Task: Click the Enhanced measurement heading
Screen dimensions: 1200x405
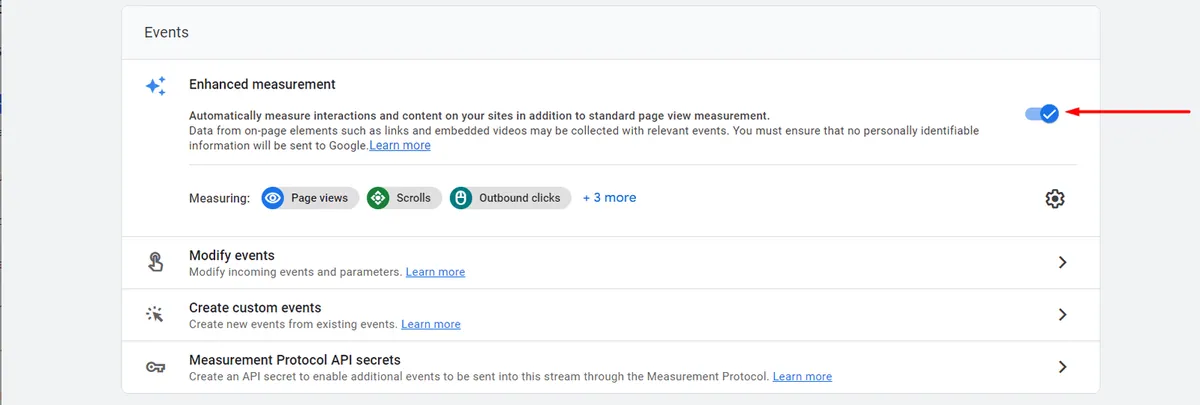Action: (262, 84)
